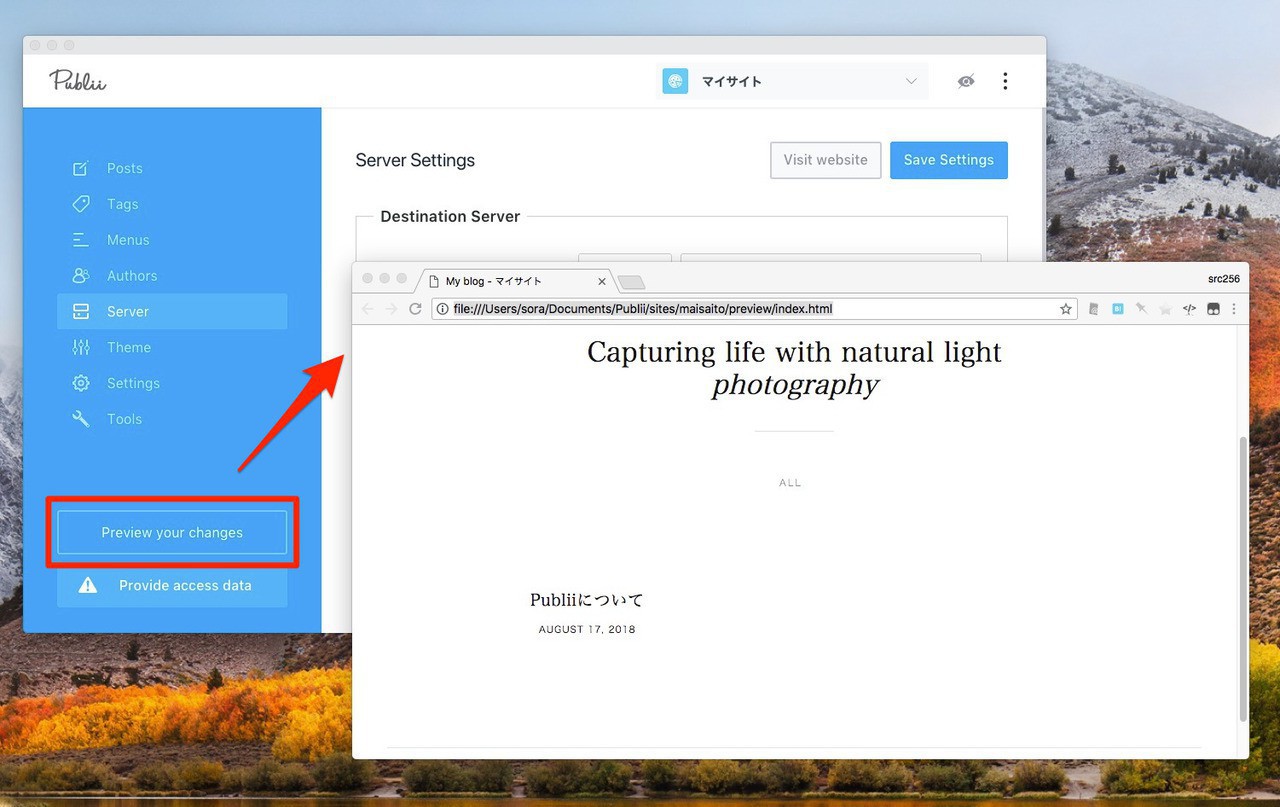
Task: Click the Publii logo
Action: pos(78,81)
